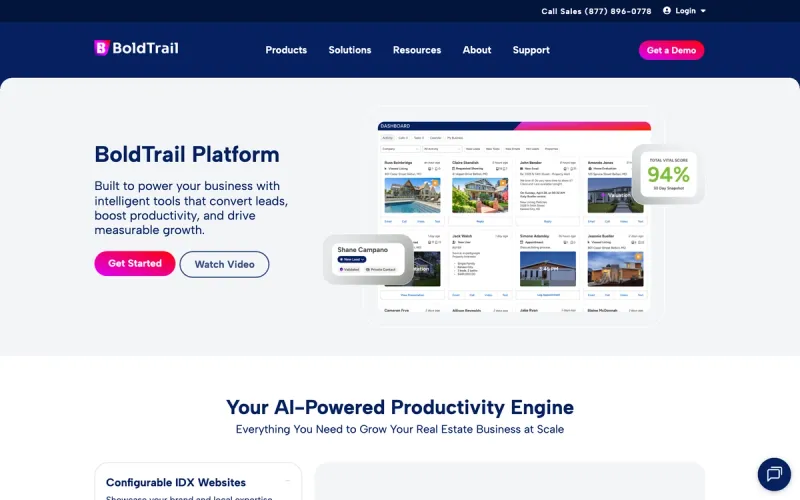Click the Watch Video button
The height and width of the screenshot is (500, 800).
224,264
